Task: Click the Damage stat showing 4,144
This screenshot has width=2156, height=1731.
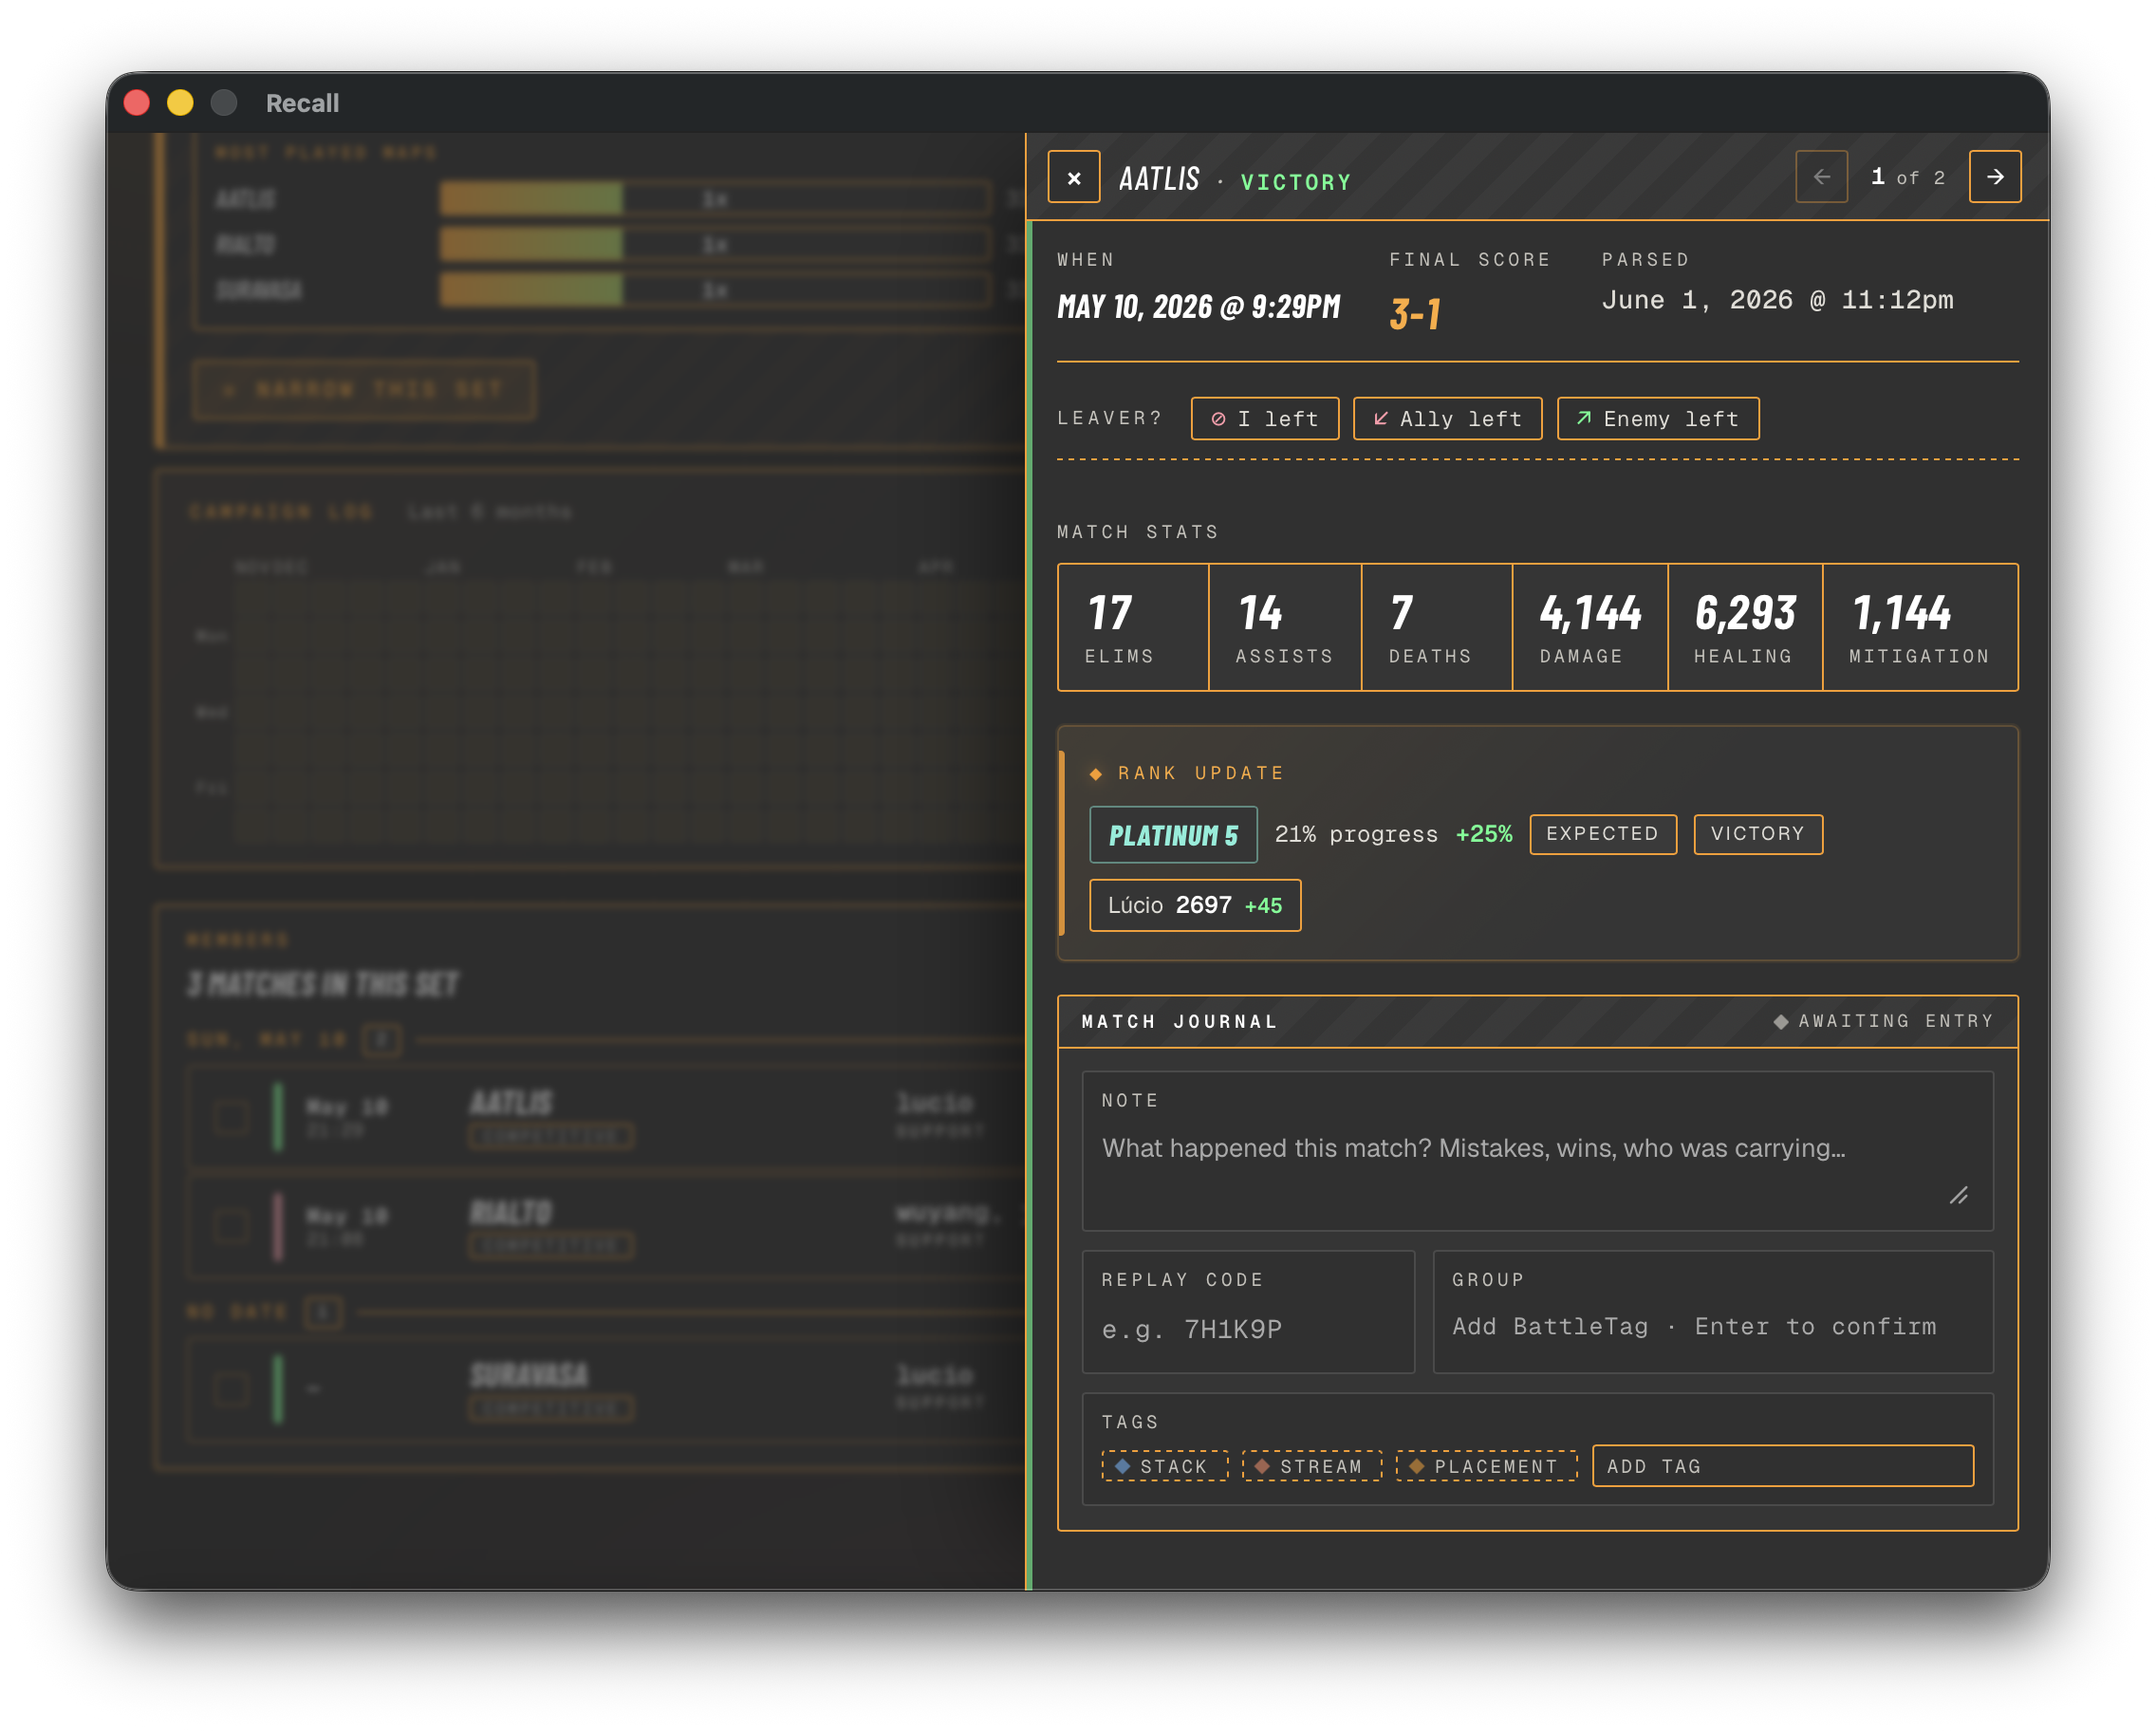Action: [x=1590, y=627]
